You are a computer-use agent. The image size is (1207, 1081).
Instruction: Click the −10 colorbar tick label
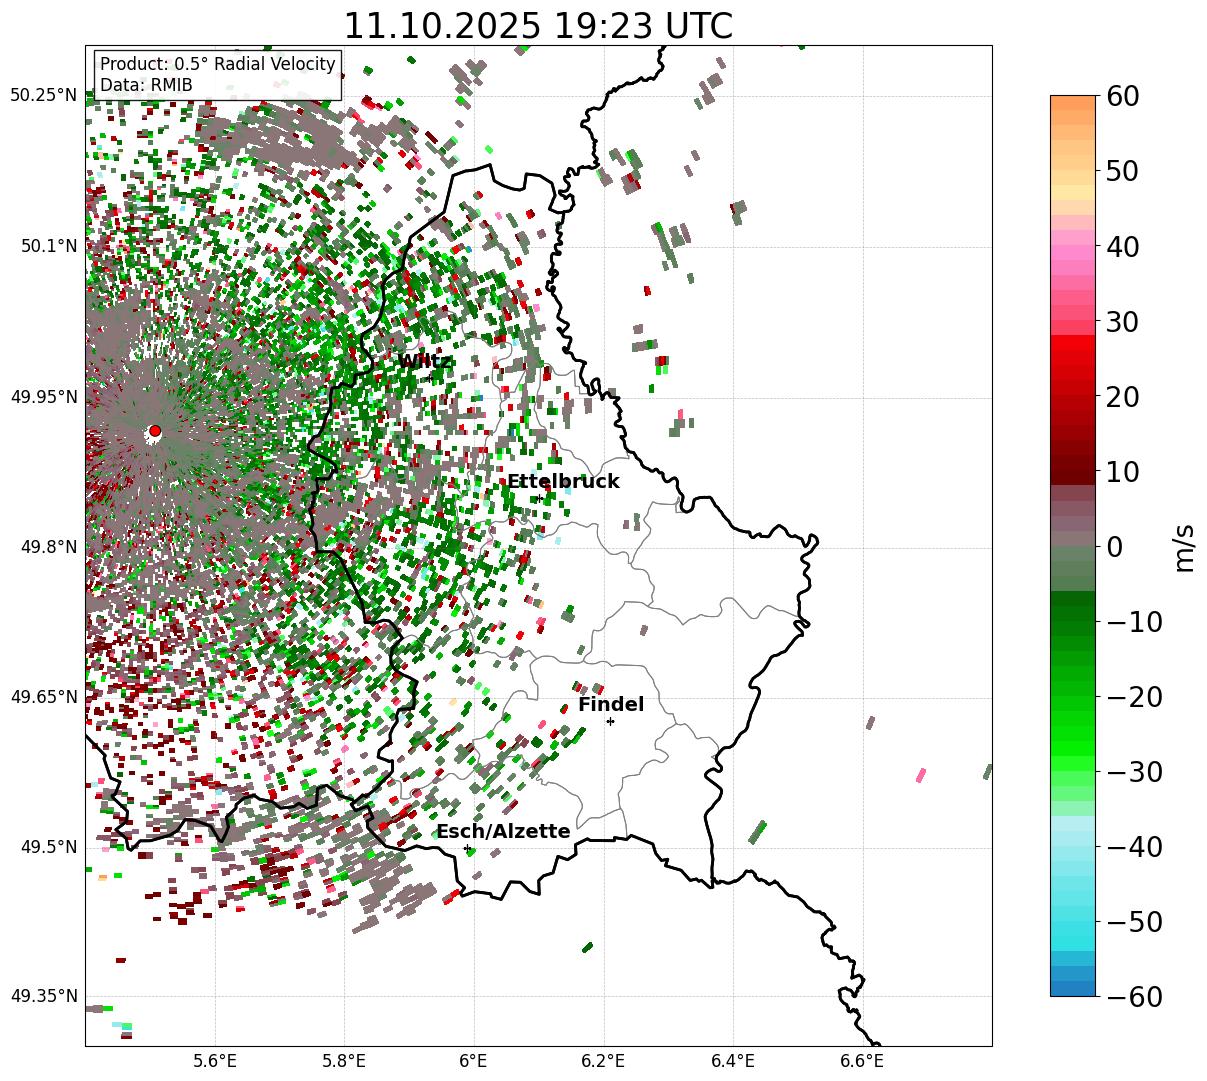(x=1134, y=622)
